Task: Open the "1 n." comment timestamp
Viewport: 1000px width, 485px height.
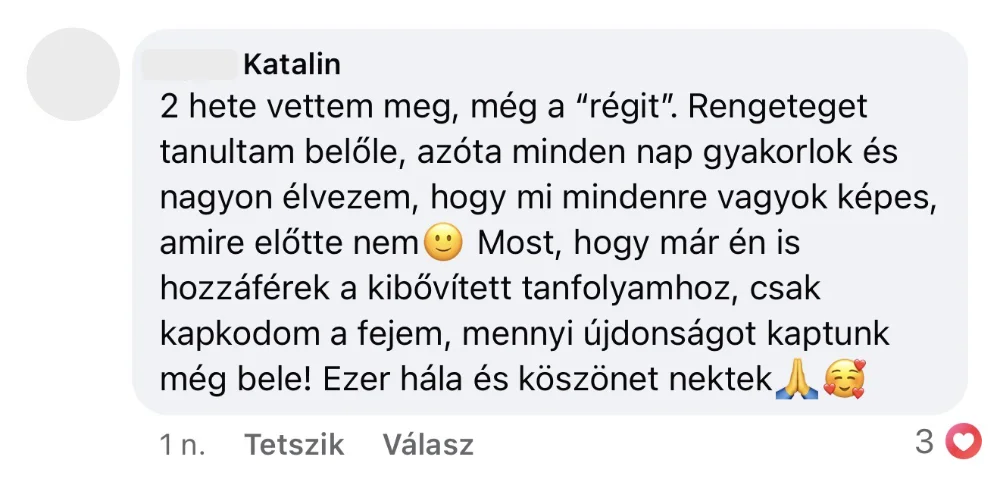Action: coord(183,444)
